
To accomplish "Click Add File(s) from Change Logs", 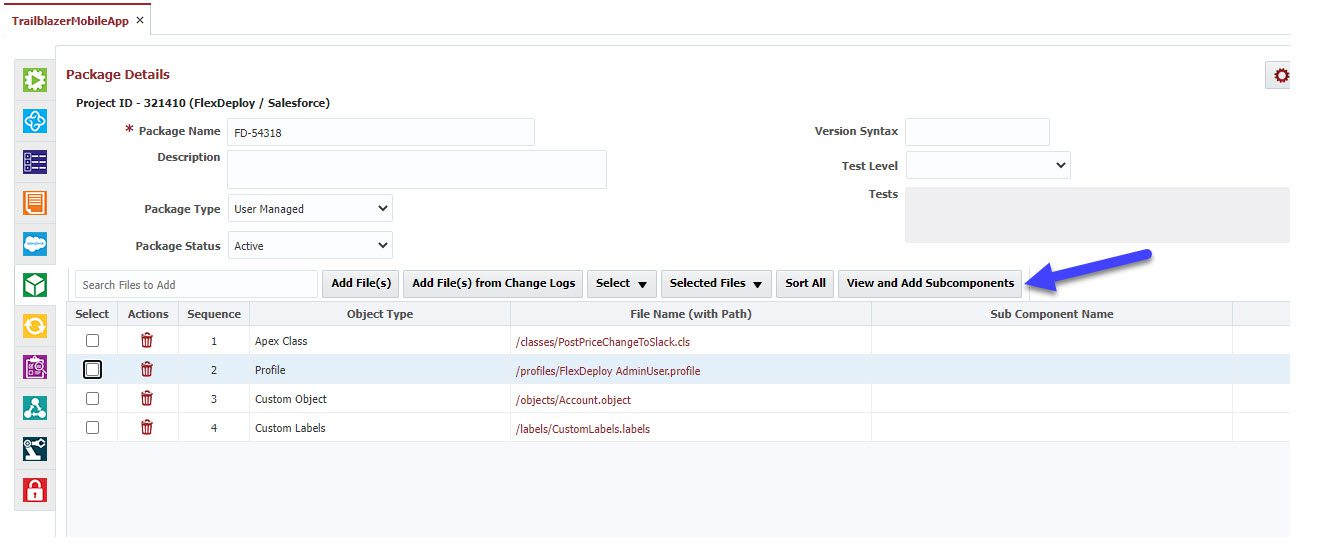I will (494, 284).
